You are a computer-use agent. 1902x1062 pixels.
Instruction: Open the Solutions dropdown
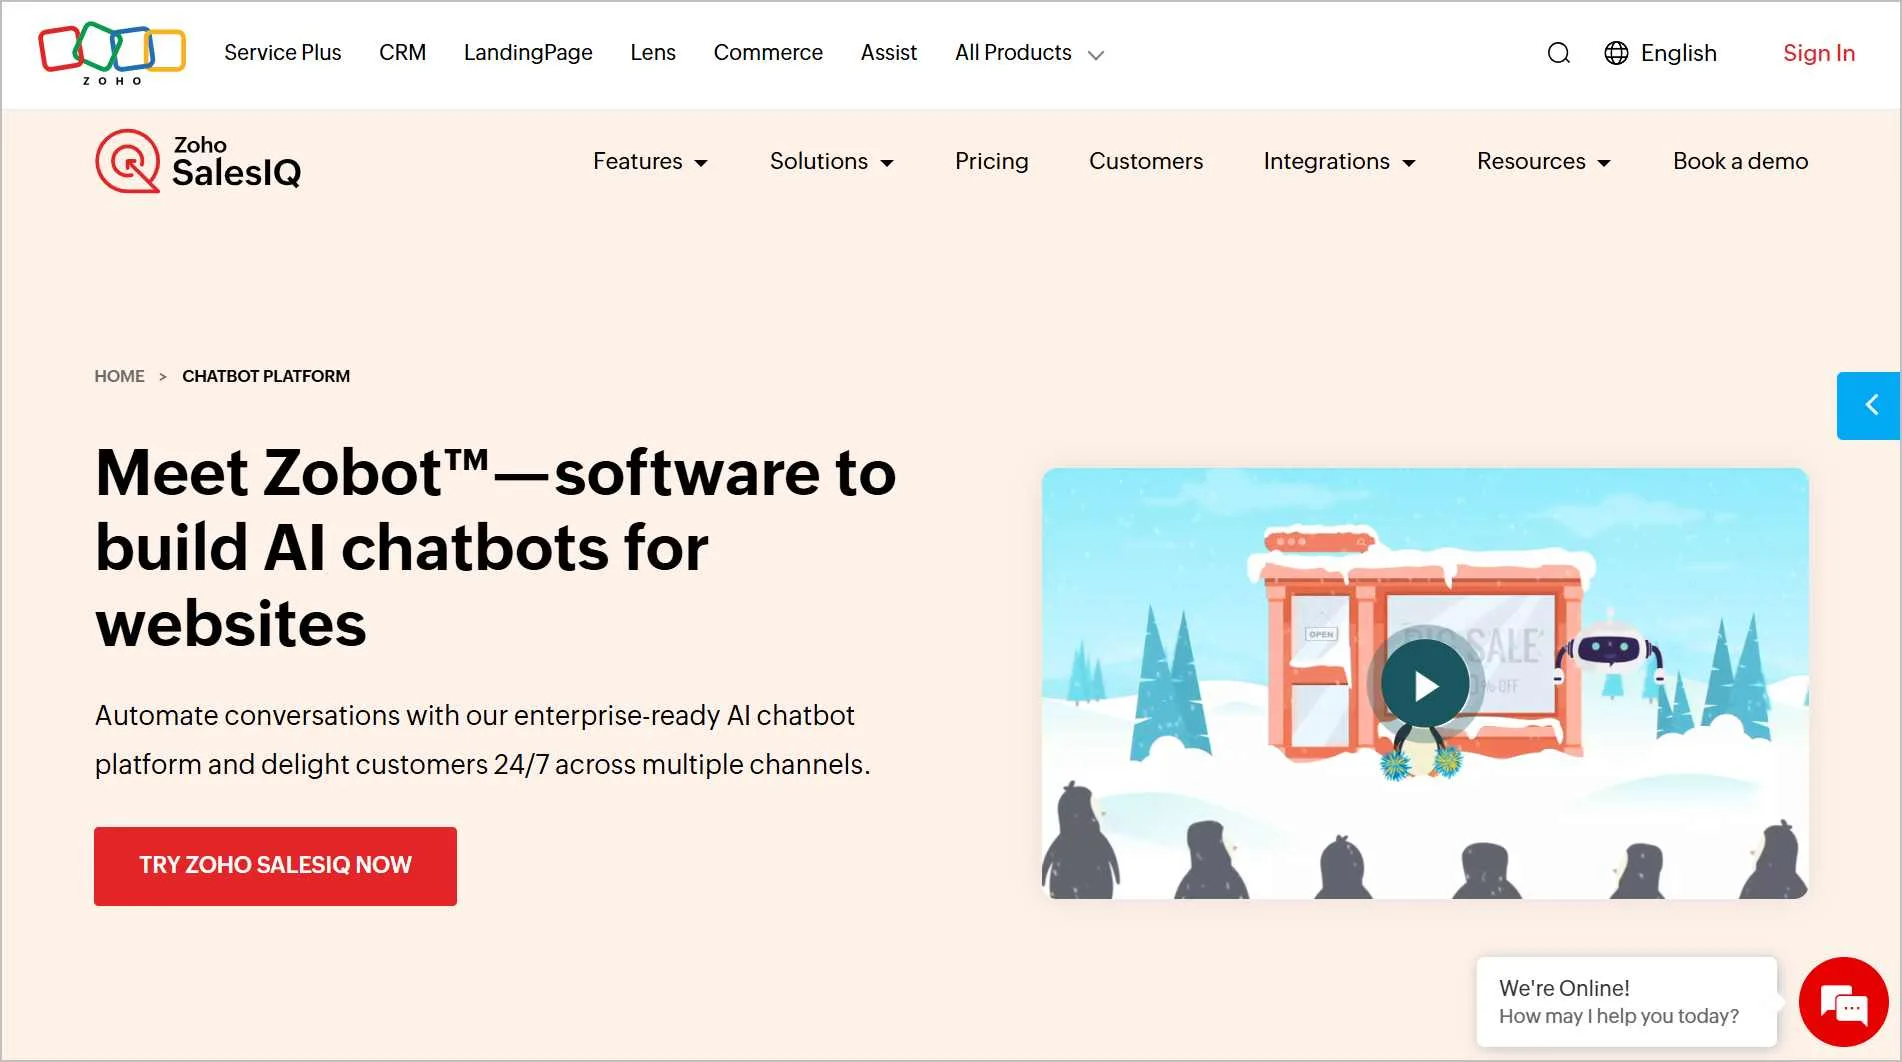click(x=831, y=161)
